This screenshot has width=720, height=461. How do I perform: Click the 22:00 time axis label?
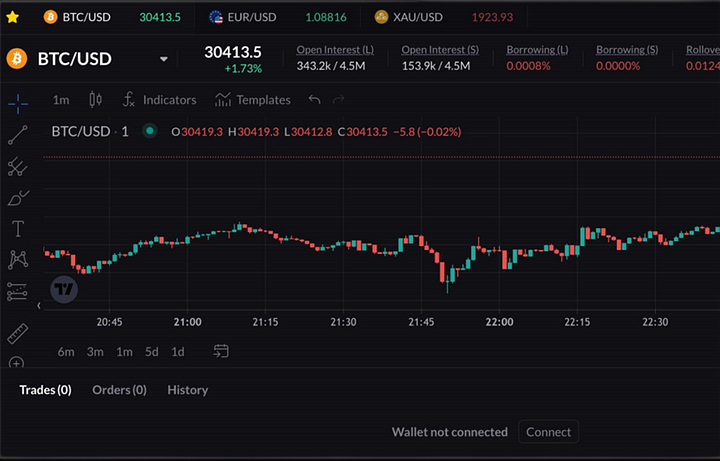pos(500,322)
